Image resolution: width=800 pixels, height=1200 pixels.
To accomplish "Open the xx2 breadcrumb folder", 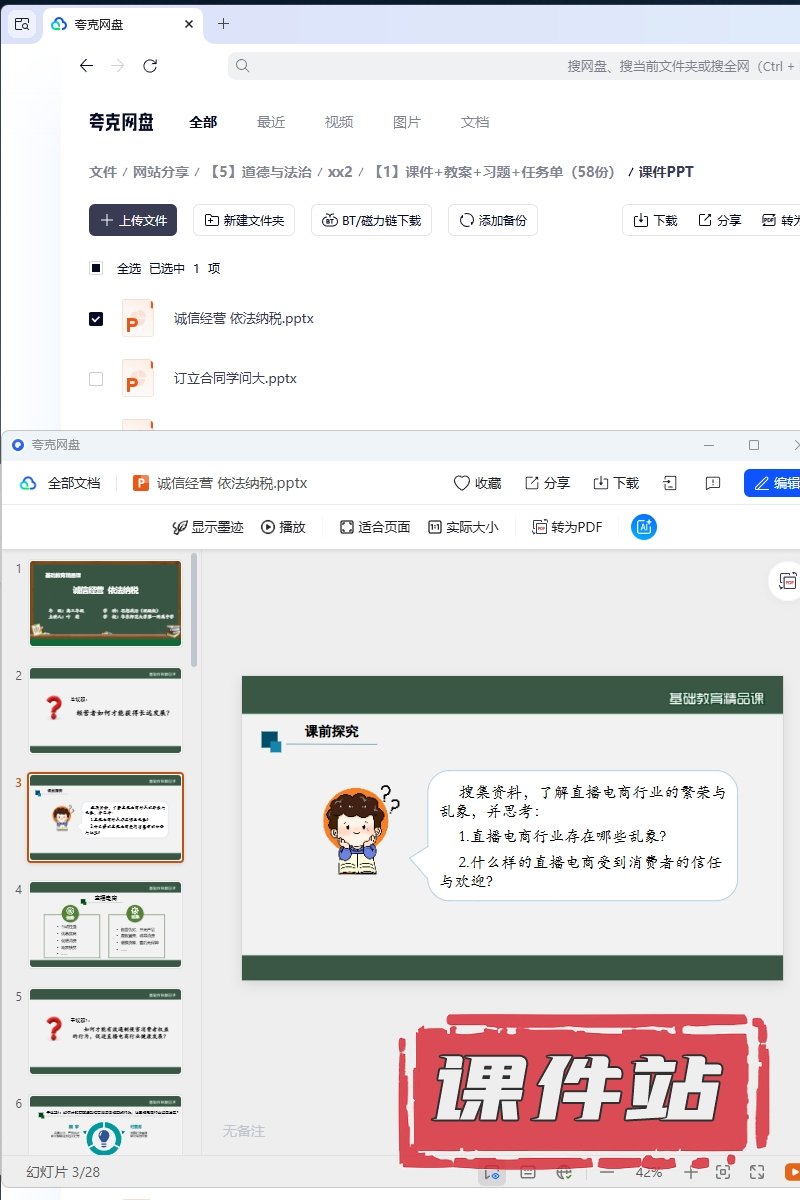I will [x=340, y=172].
